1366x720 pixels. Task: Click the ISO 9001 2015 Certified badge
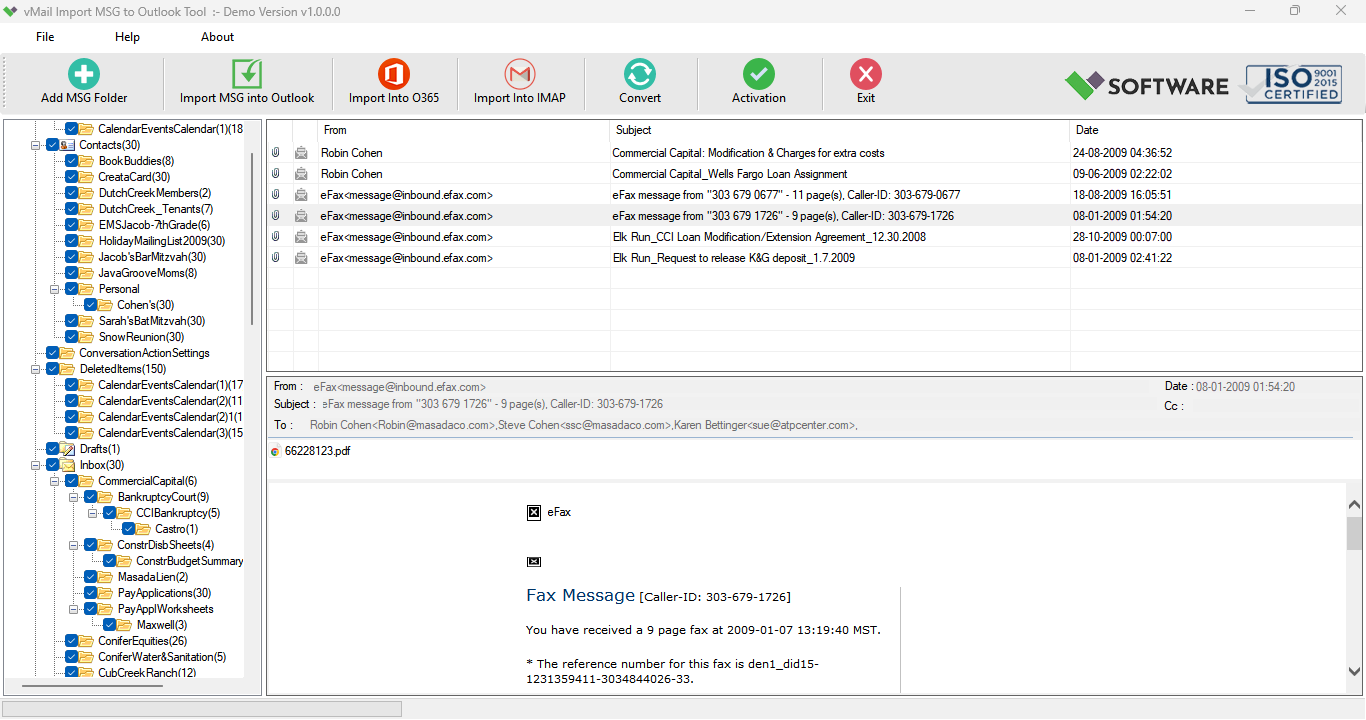[1293, 84]
